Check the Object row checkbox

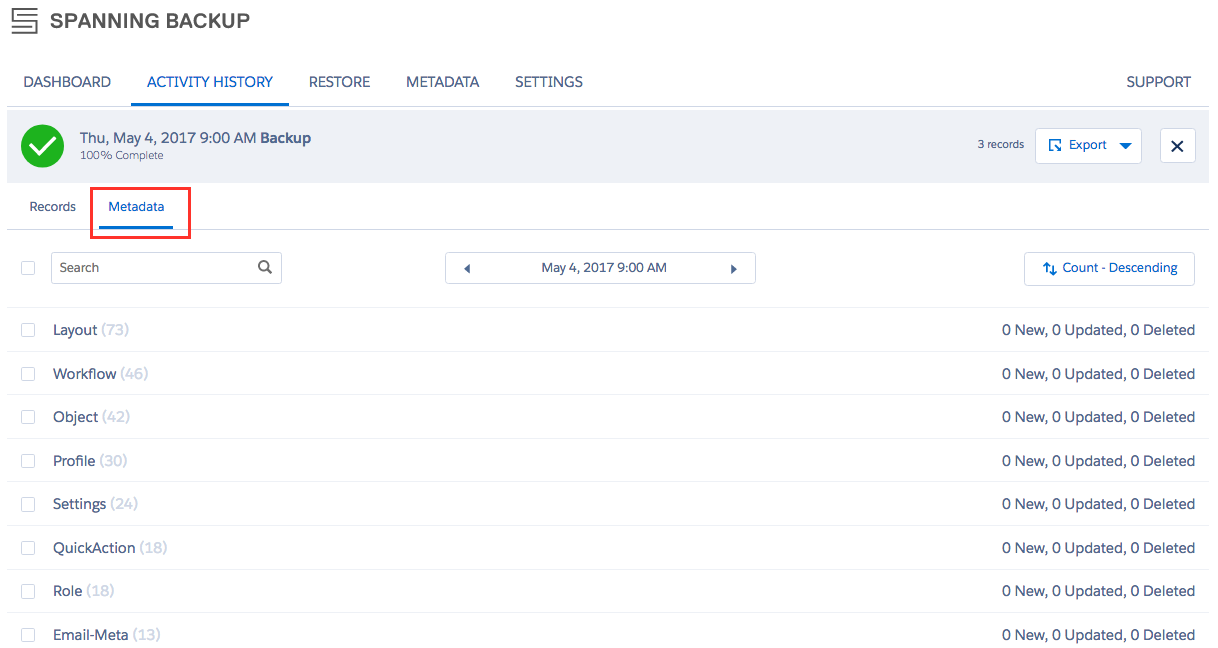pos(28,417)
